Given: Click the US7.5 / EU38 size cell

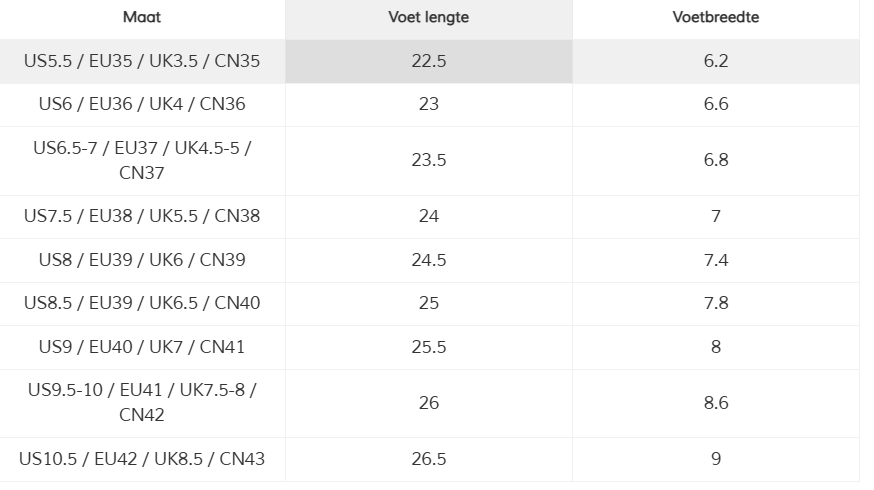Looking at the screenshot, I should coord(142,217).
